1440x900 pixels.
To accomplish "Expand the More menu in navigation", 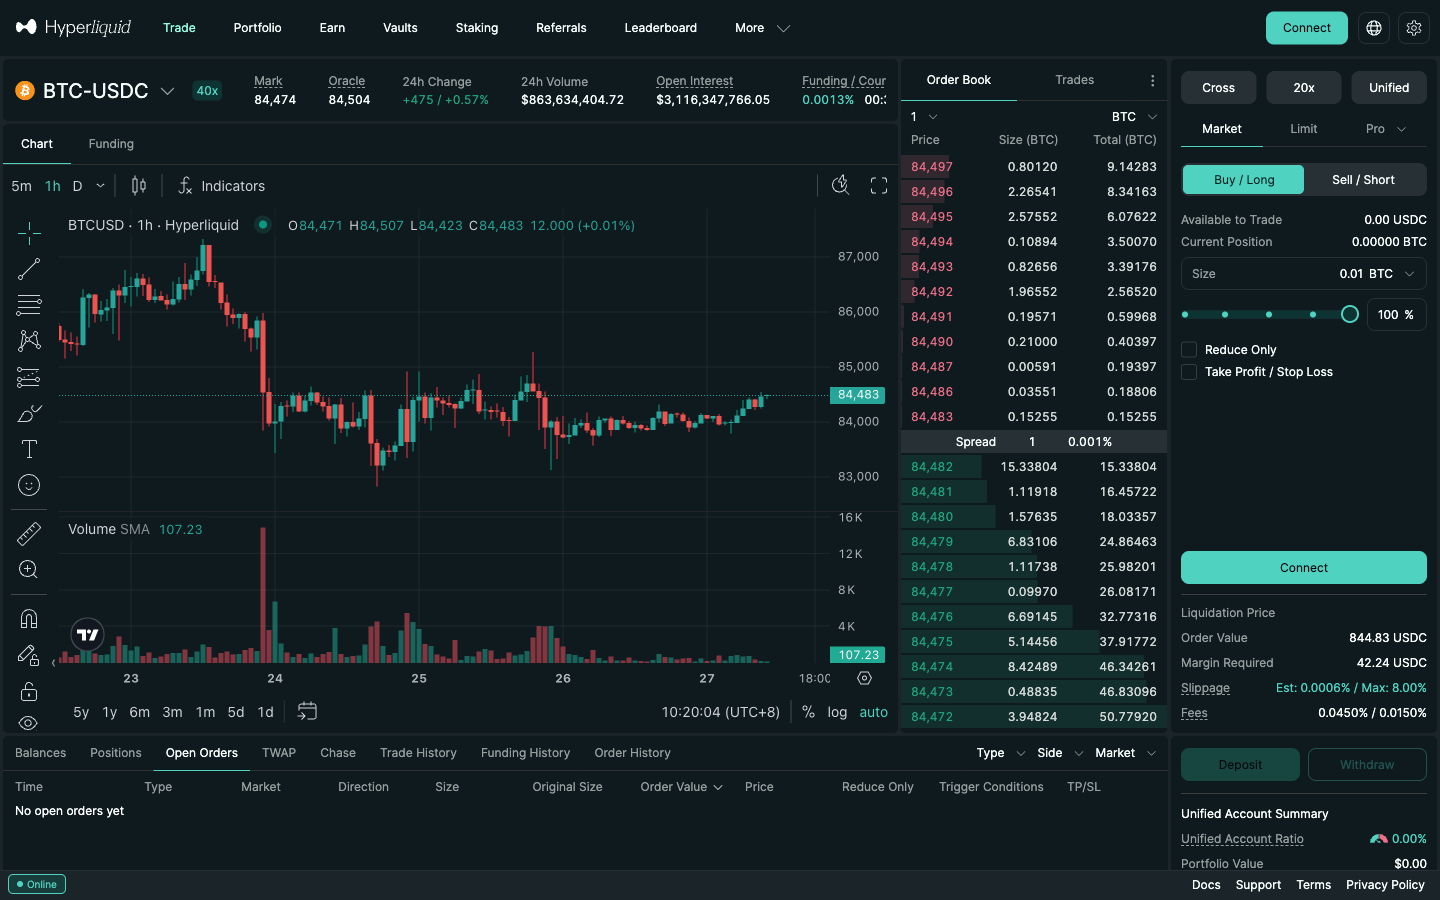I will 762,28.
